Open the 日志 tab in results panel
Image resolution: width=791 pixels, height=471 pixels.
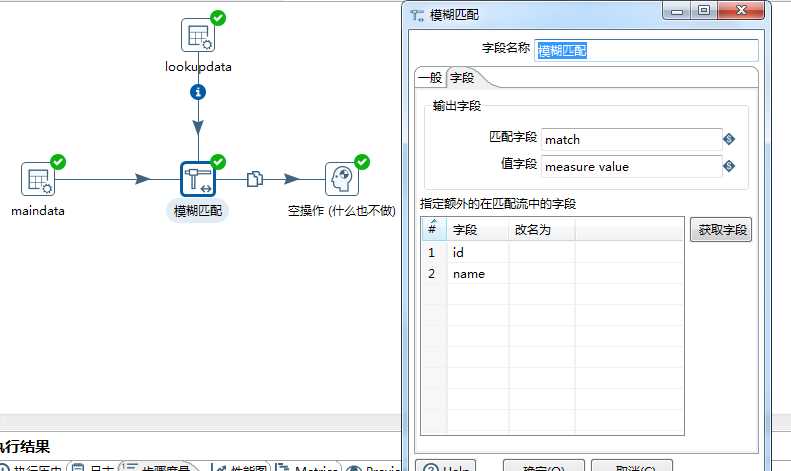pos(93,467)
